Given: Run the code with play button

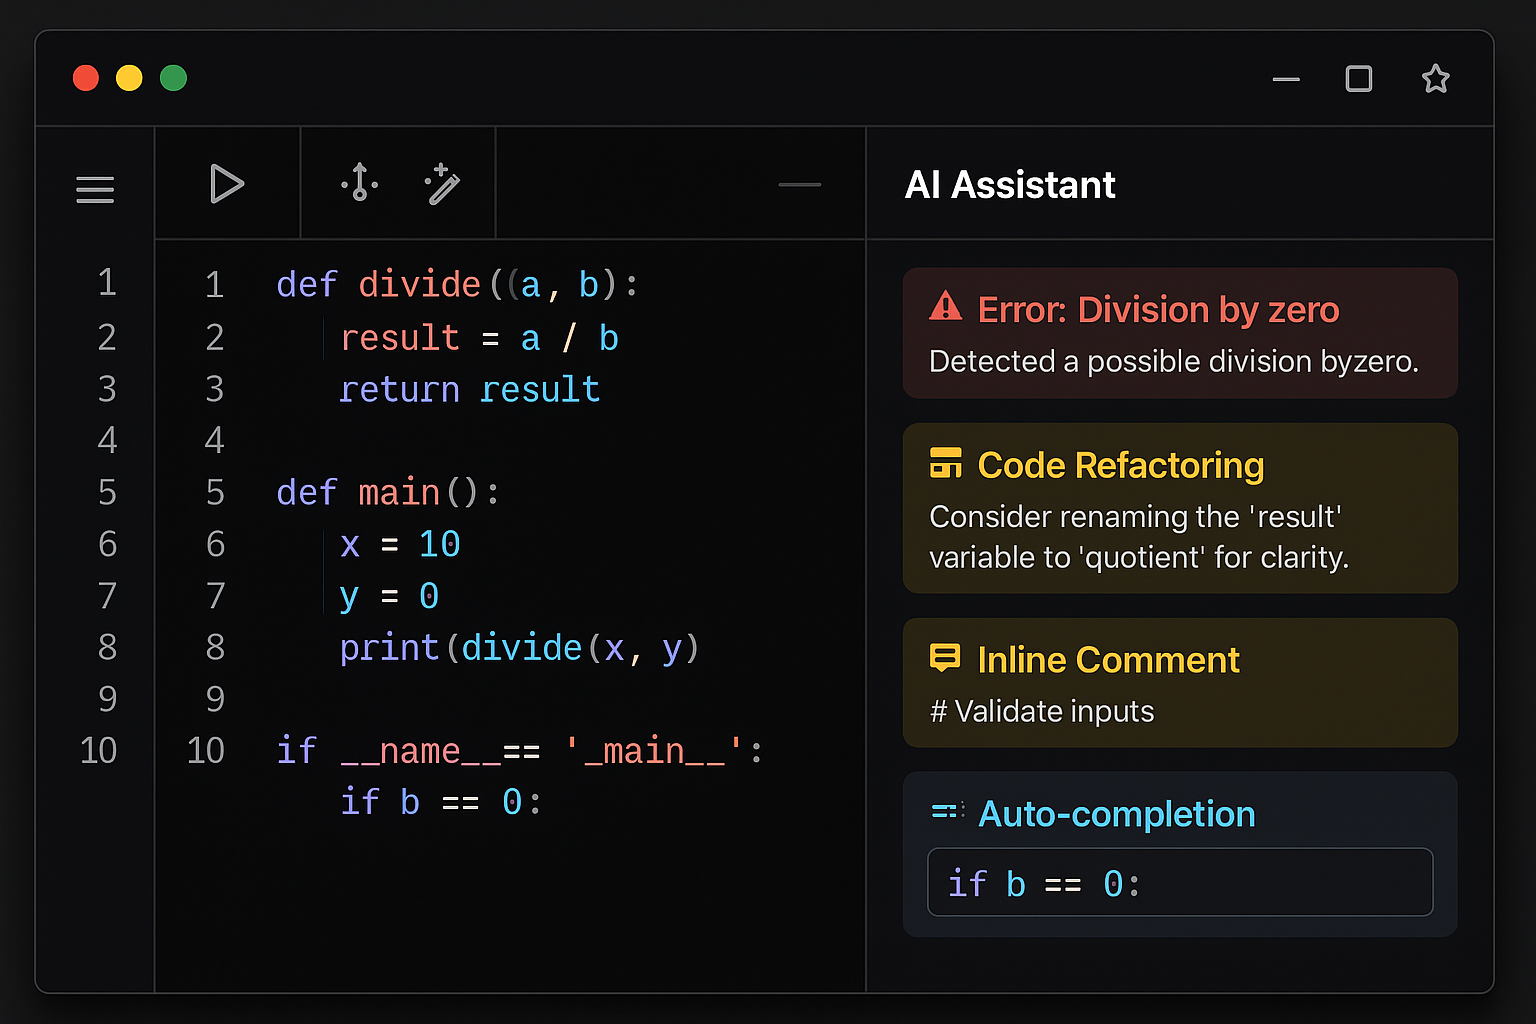Looking at the screenshot, I should [x=227, y=184].
